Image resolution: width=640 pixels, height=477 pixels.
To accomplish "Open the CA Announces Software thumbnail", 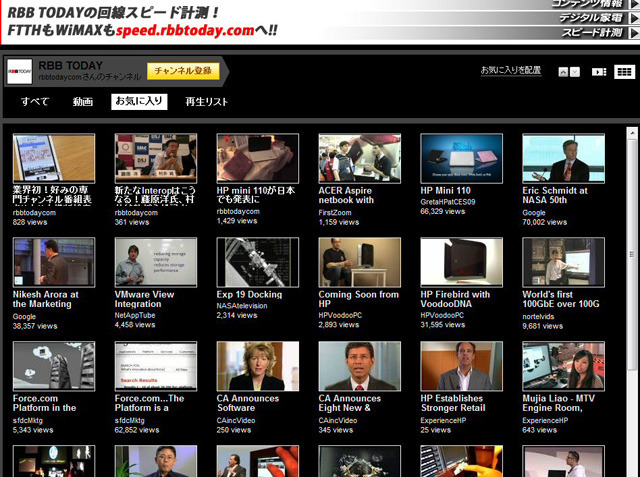I will coord(258,366).
